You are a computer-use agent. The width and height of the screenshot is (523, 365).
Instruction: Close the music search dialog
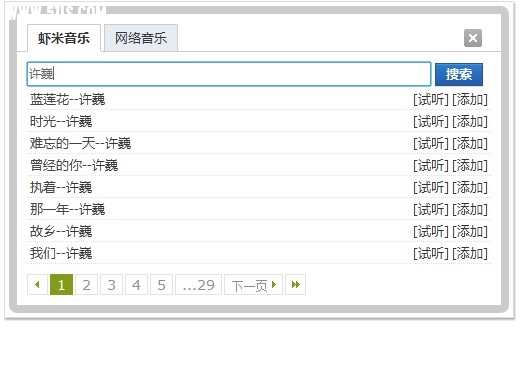click(x=473, y=38)
